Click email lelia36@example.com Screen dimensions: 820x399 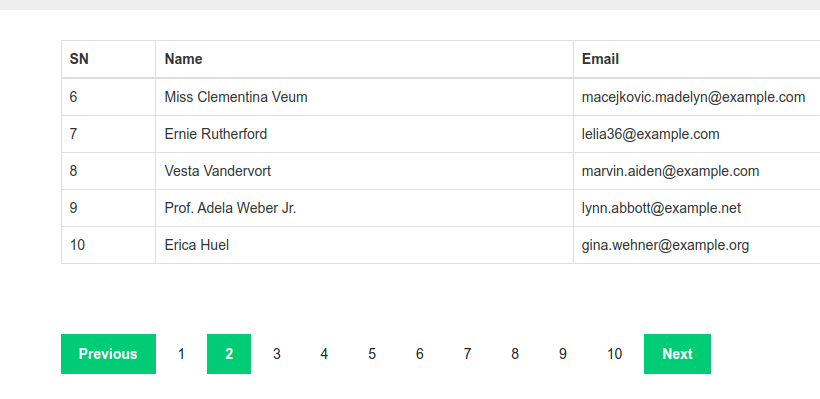pos(651,134)
